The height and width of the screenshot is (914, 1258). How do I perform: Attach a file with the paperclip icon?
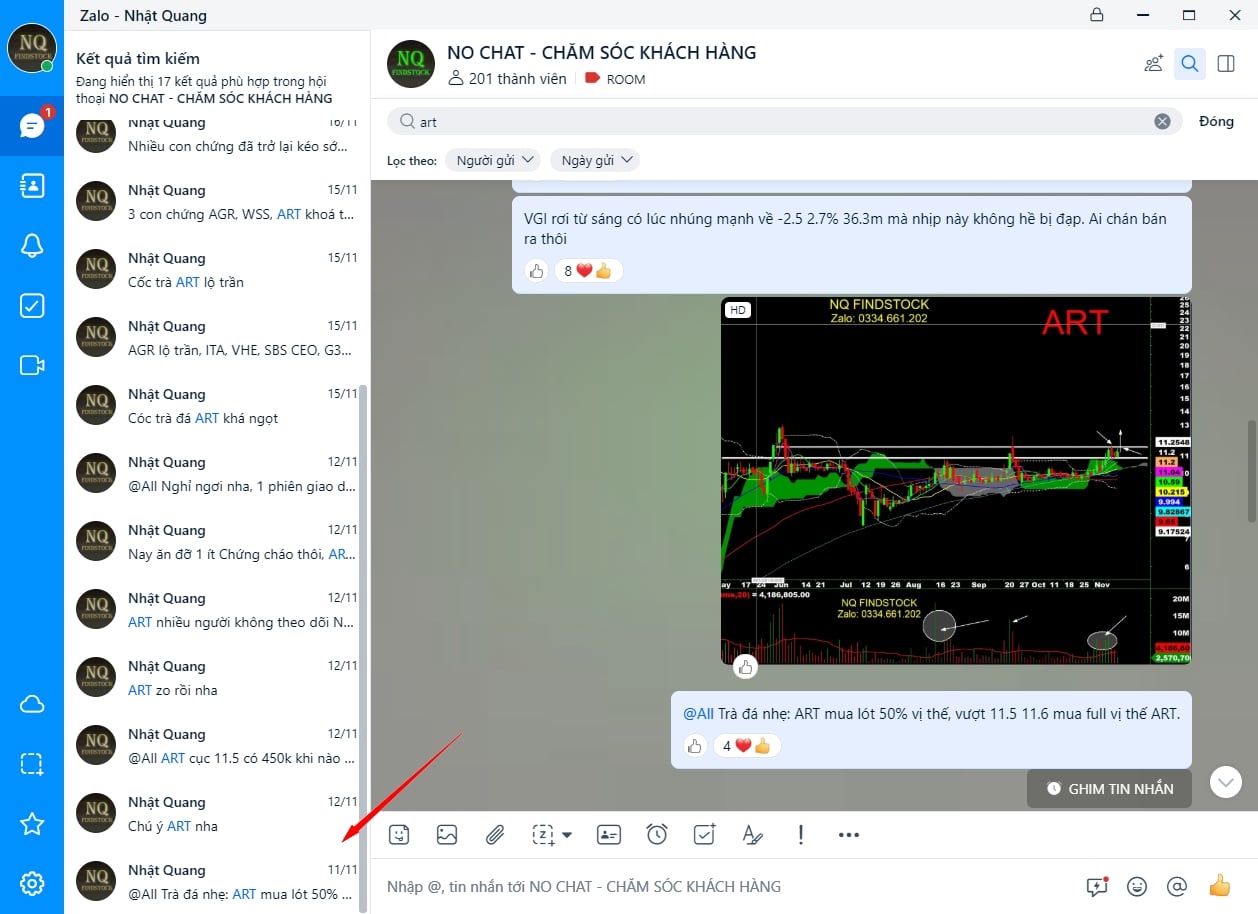click(x=495, y=834)
